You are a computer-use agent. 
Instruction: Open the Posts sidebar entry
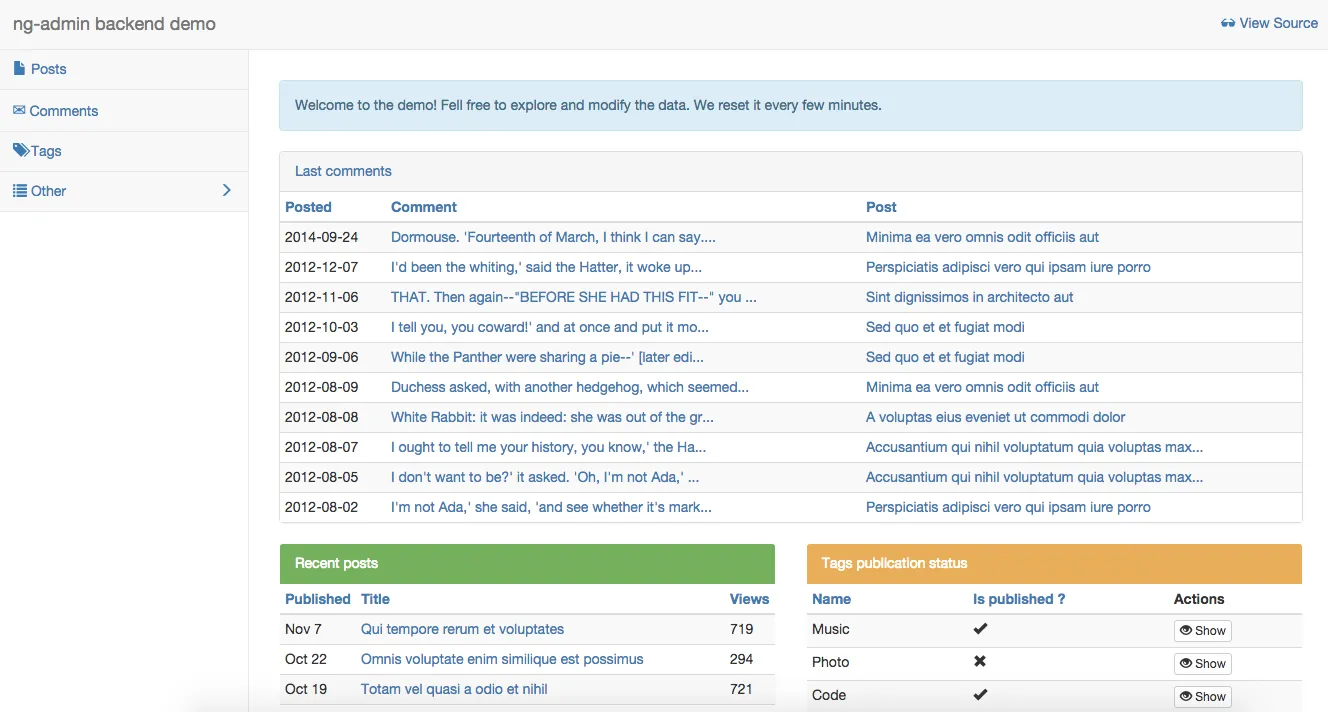48,68
